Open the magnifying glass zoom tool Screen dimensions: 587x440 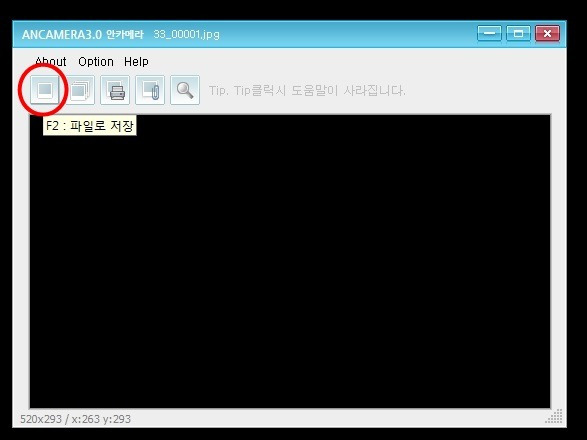point(185,90)
